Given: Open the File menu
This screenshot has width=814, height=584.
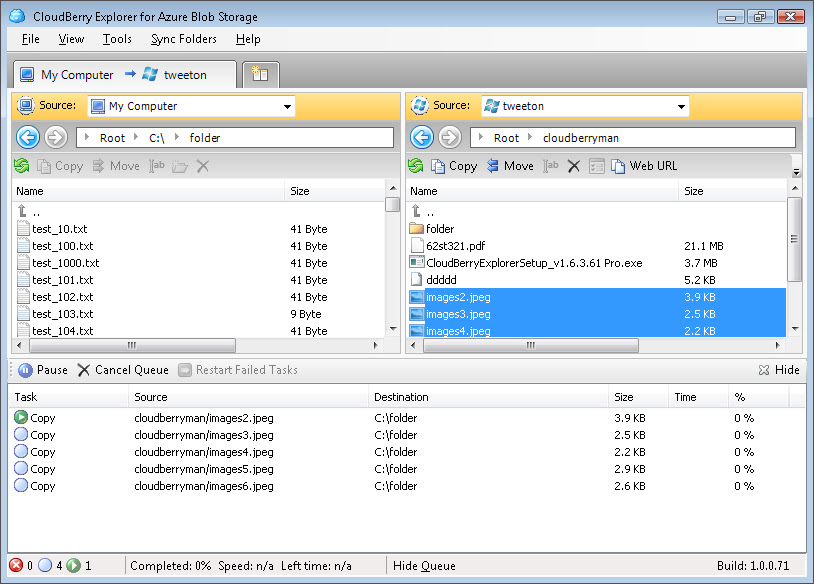Looking at the screenshot, I should point(31,39).
